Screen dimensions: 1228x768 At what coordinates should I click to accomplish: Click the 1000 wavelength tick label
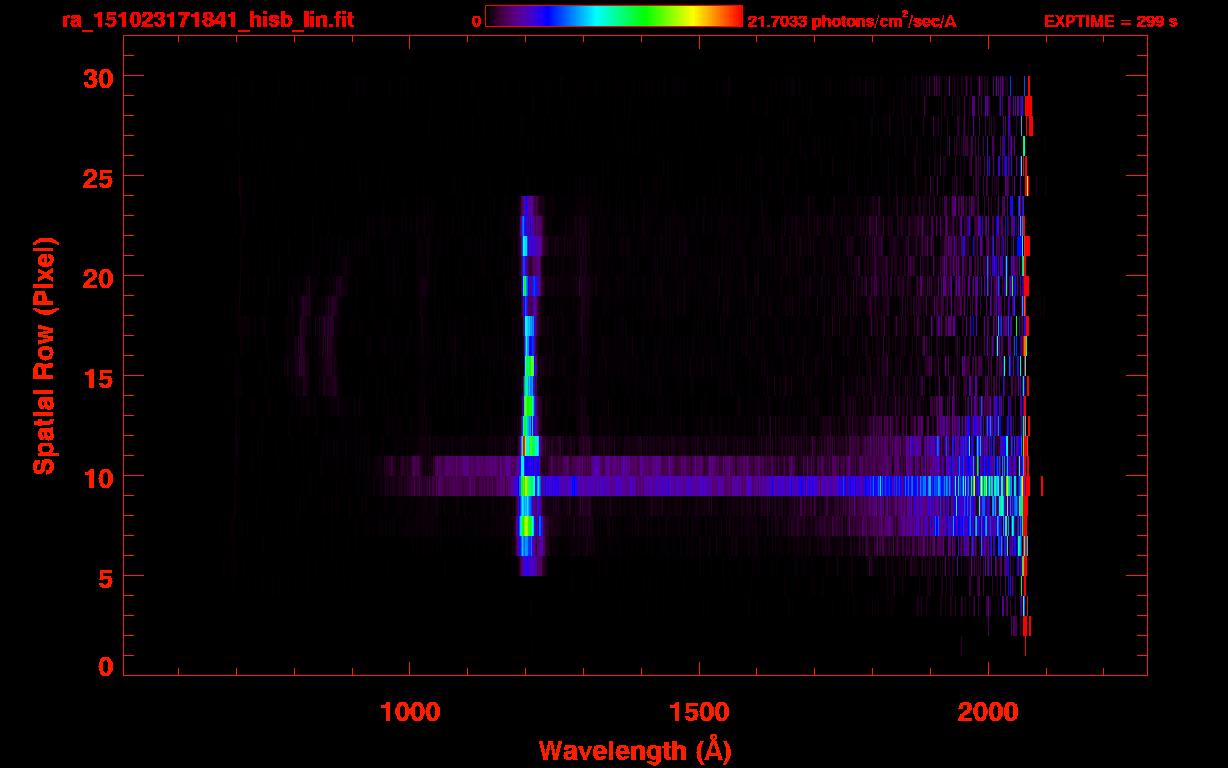[410, 712]
